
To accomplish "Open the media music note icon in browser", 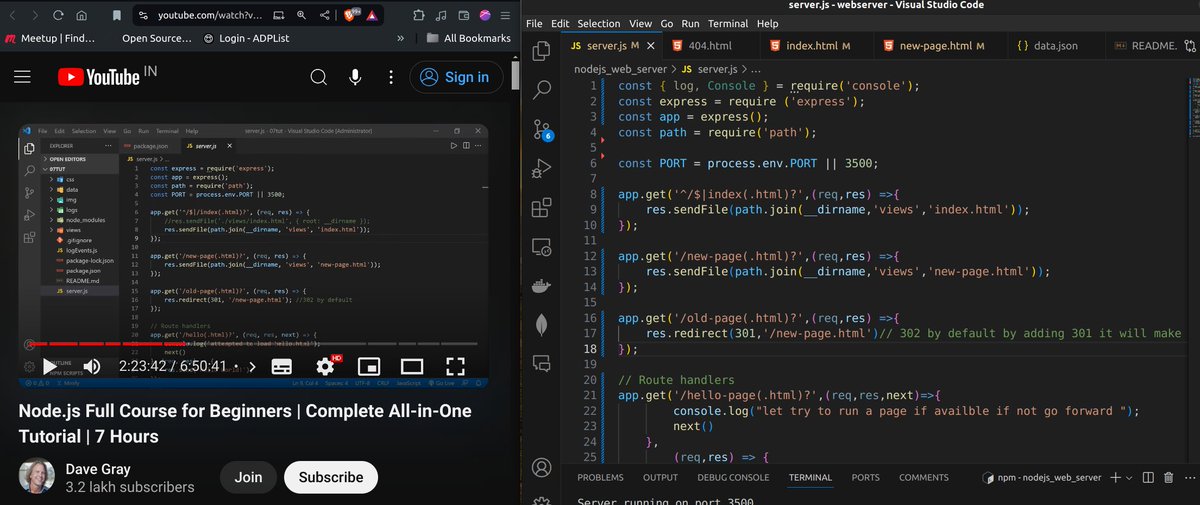I will (x=440, y=15).
